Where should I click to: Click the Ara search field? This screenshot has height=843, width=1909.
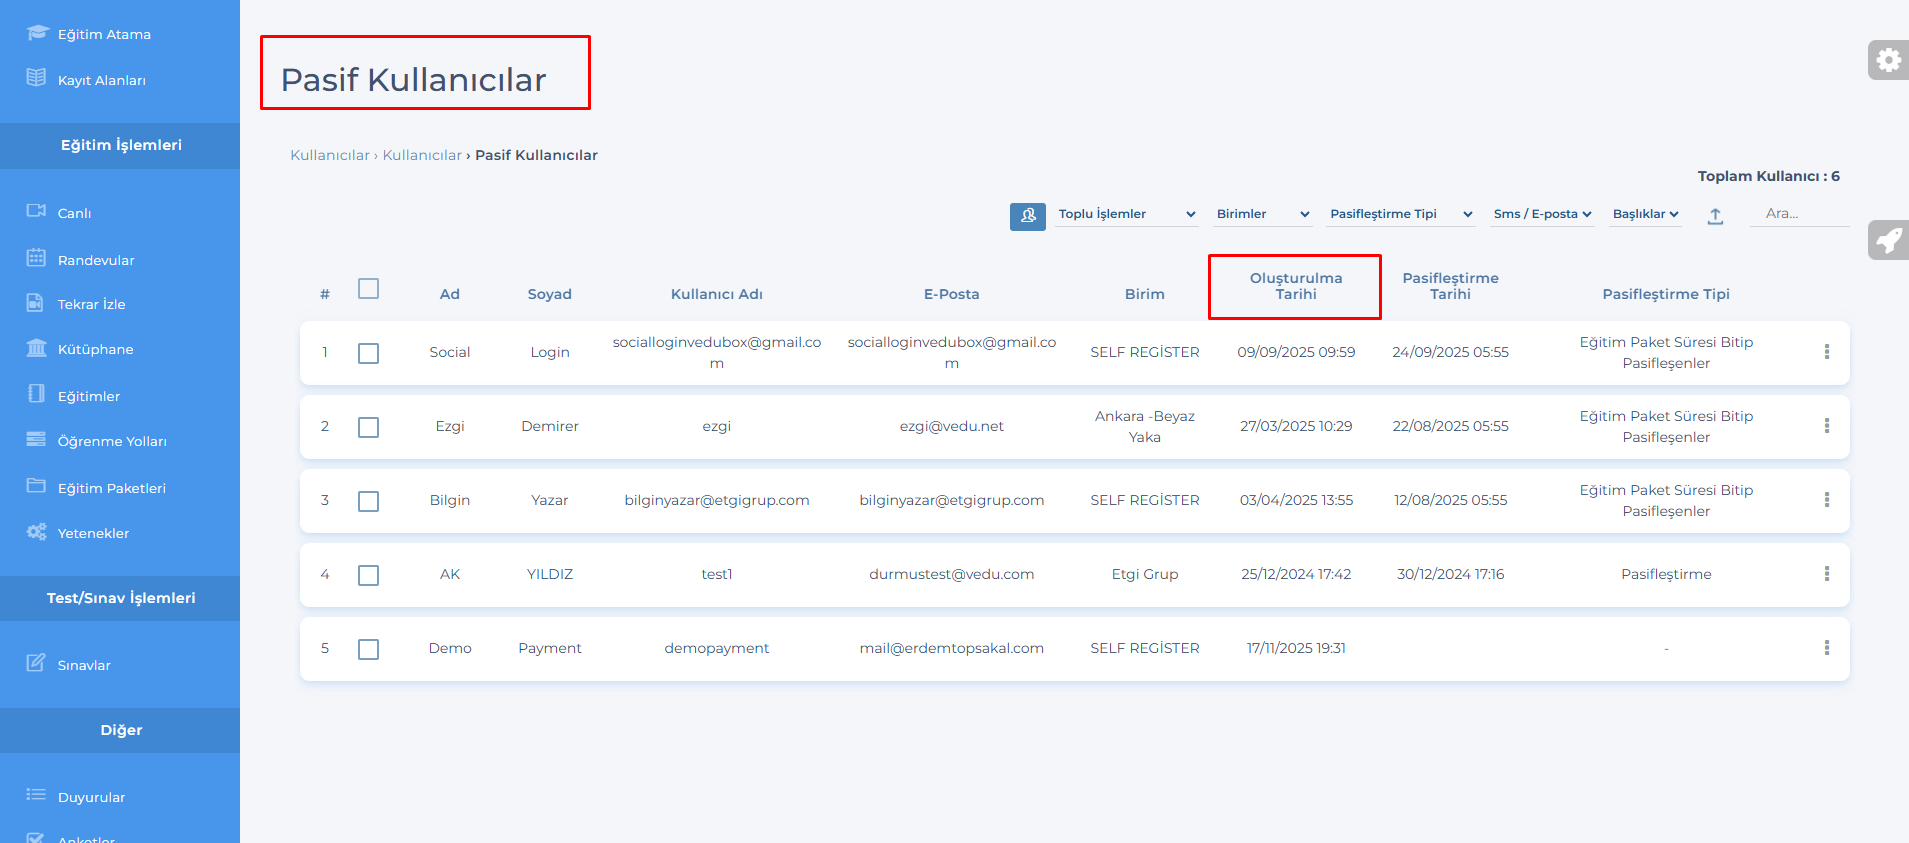tap(1798, 213)
